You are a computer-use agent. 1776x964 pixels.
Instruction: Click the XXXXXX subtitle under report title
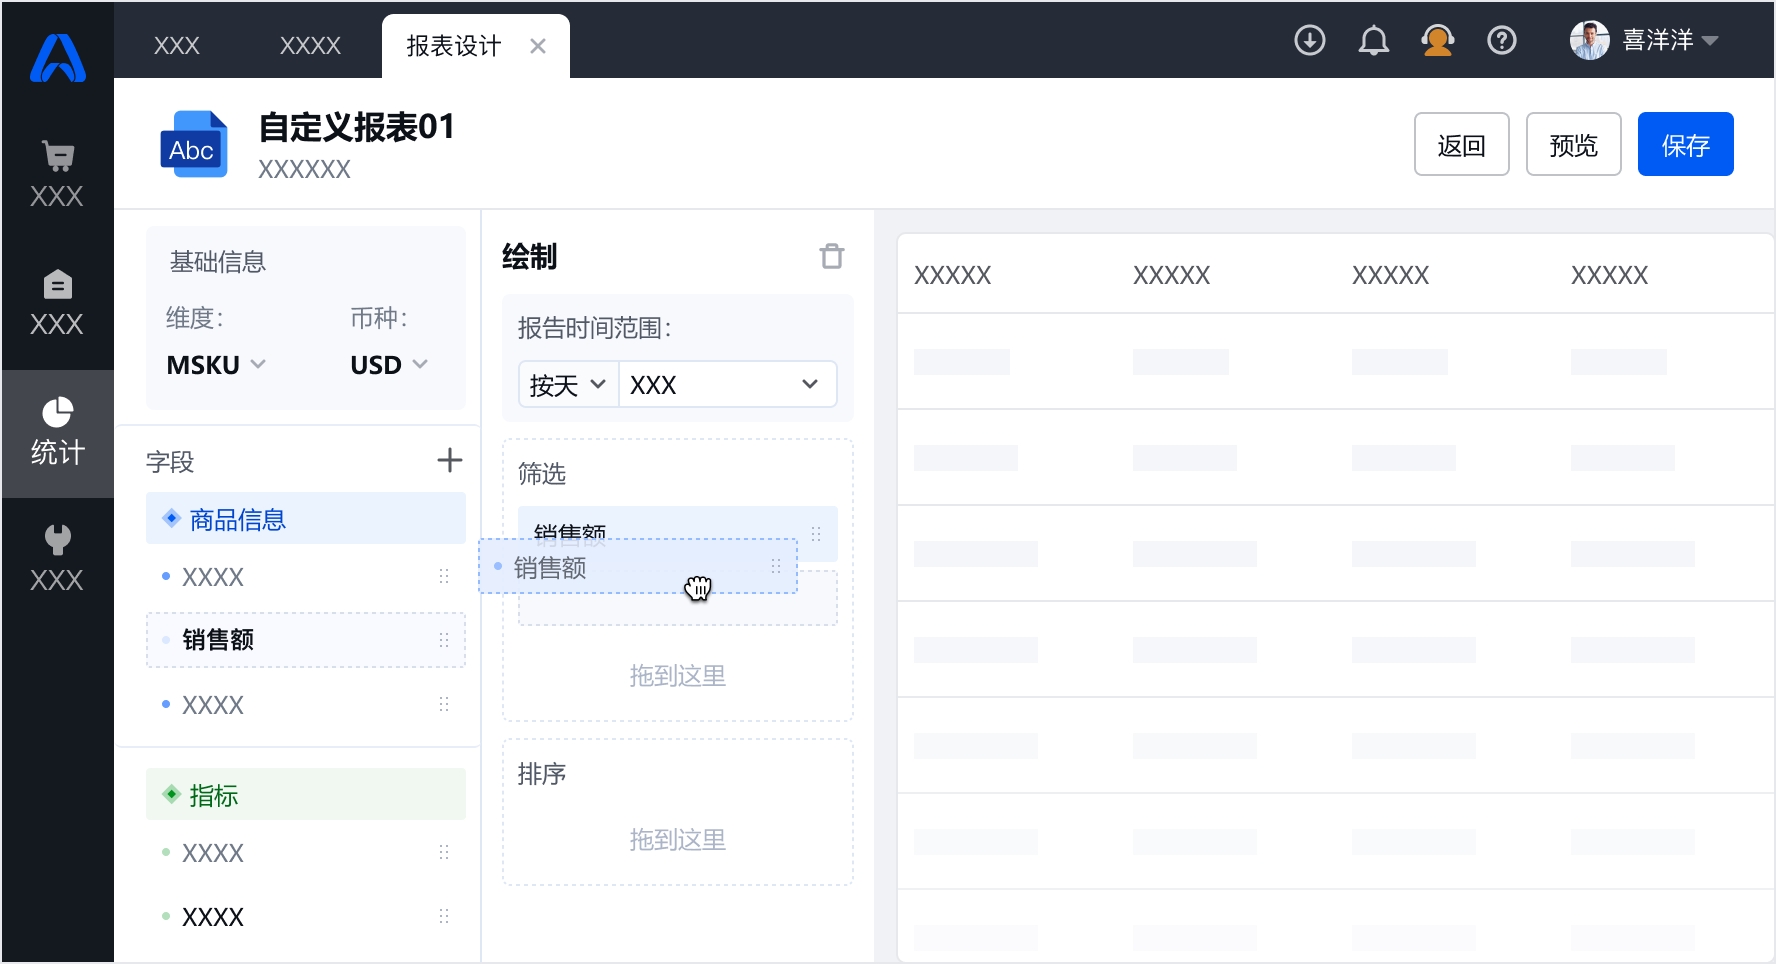(305, 169)
